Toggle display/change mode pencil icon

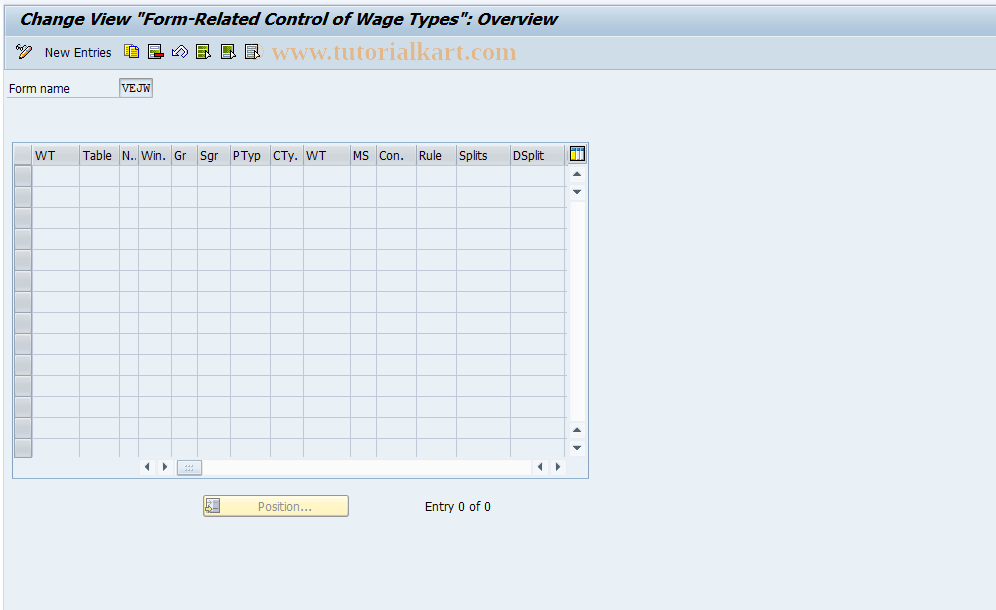(24, 52)
